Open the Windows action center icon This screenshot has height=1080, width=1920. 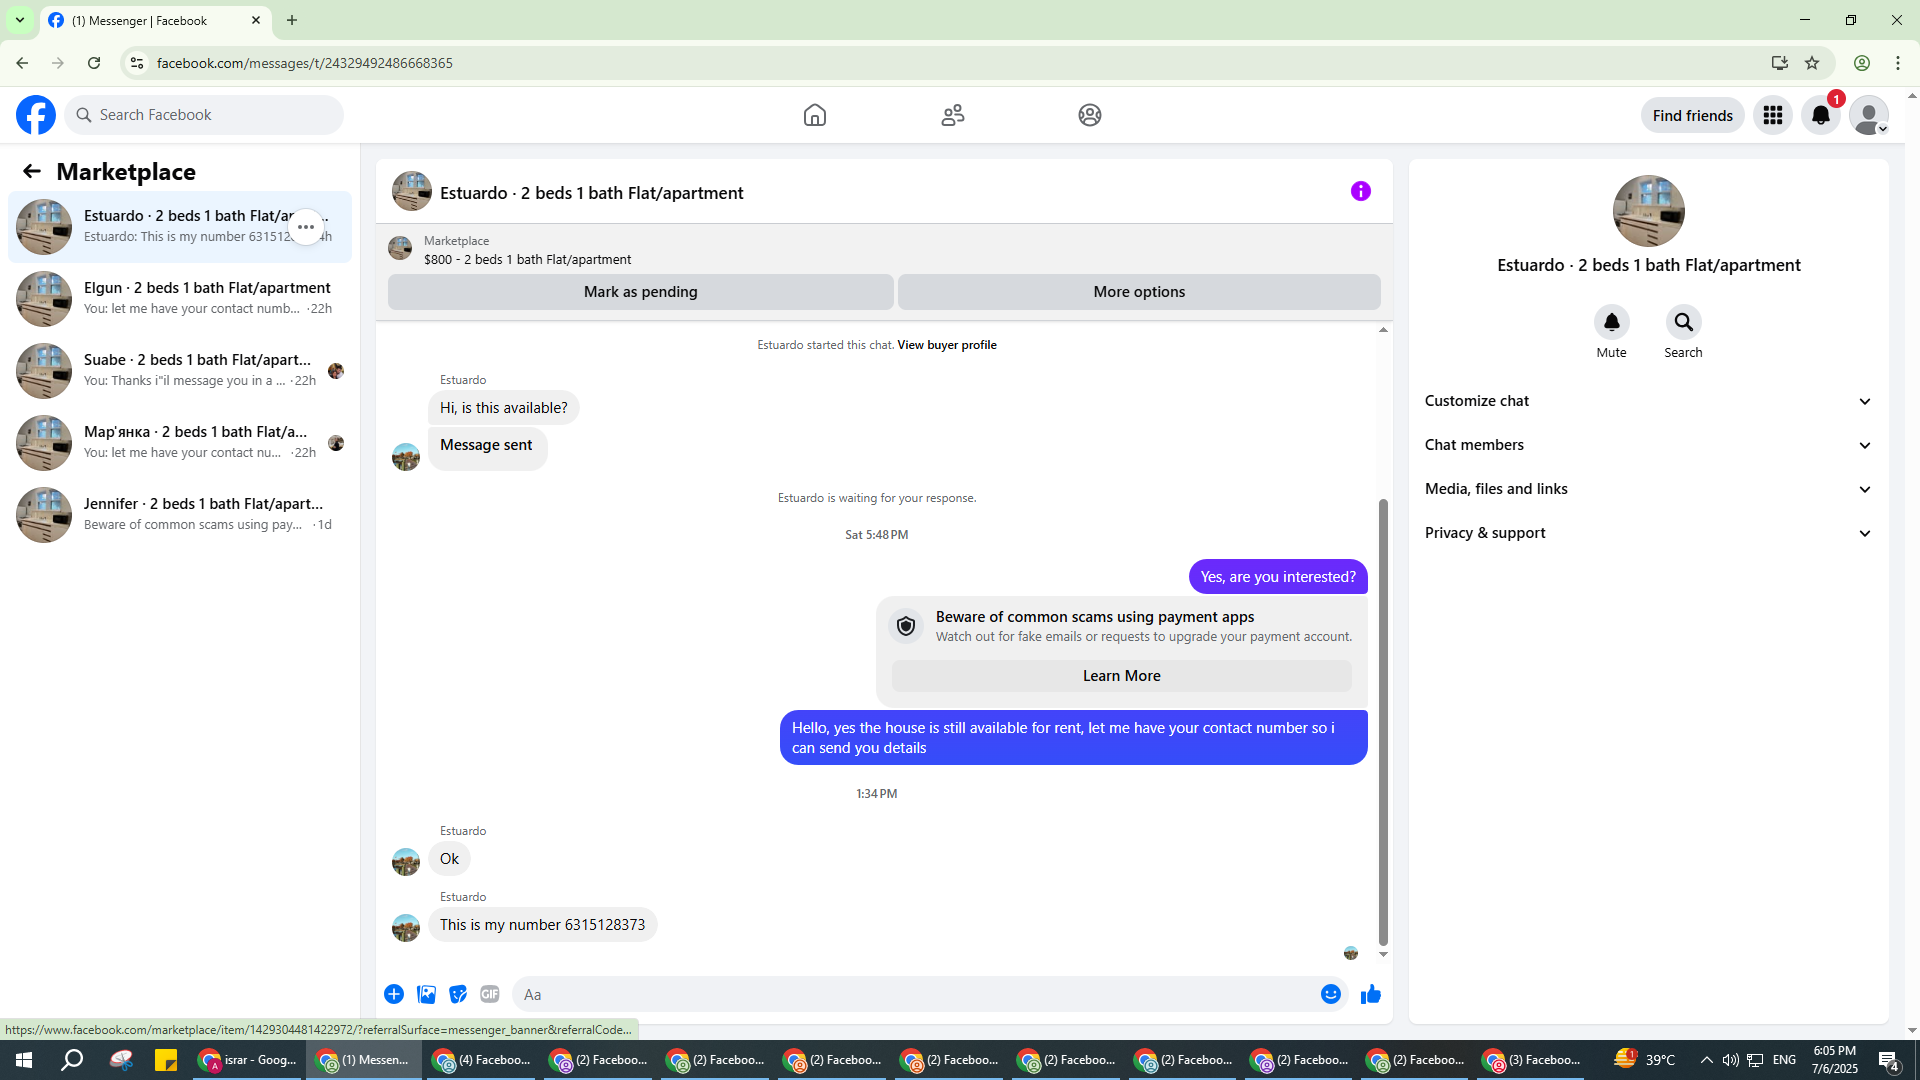(x=1889, y=1060)
